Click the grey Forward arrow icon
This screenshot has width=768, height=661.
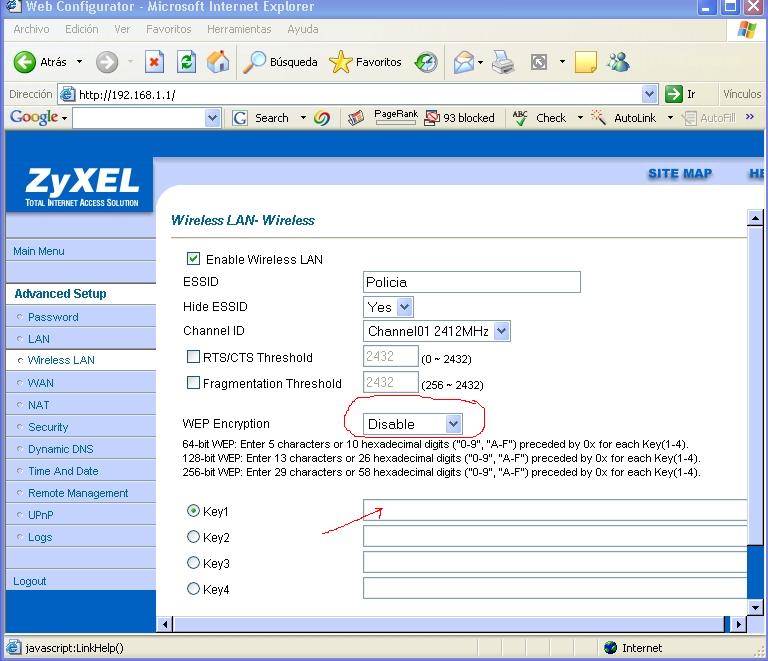107,62
